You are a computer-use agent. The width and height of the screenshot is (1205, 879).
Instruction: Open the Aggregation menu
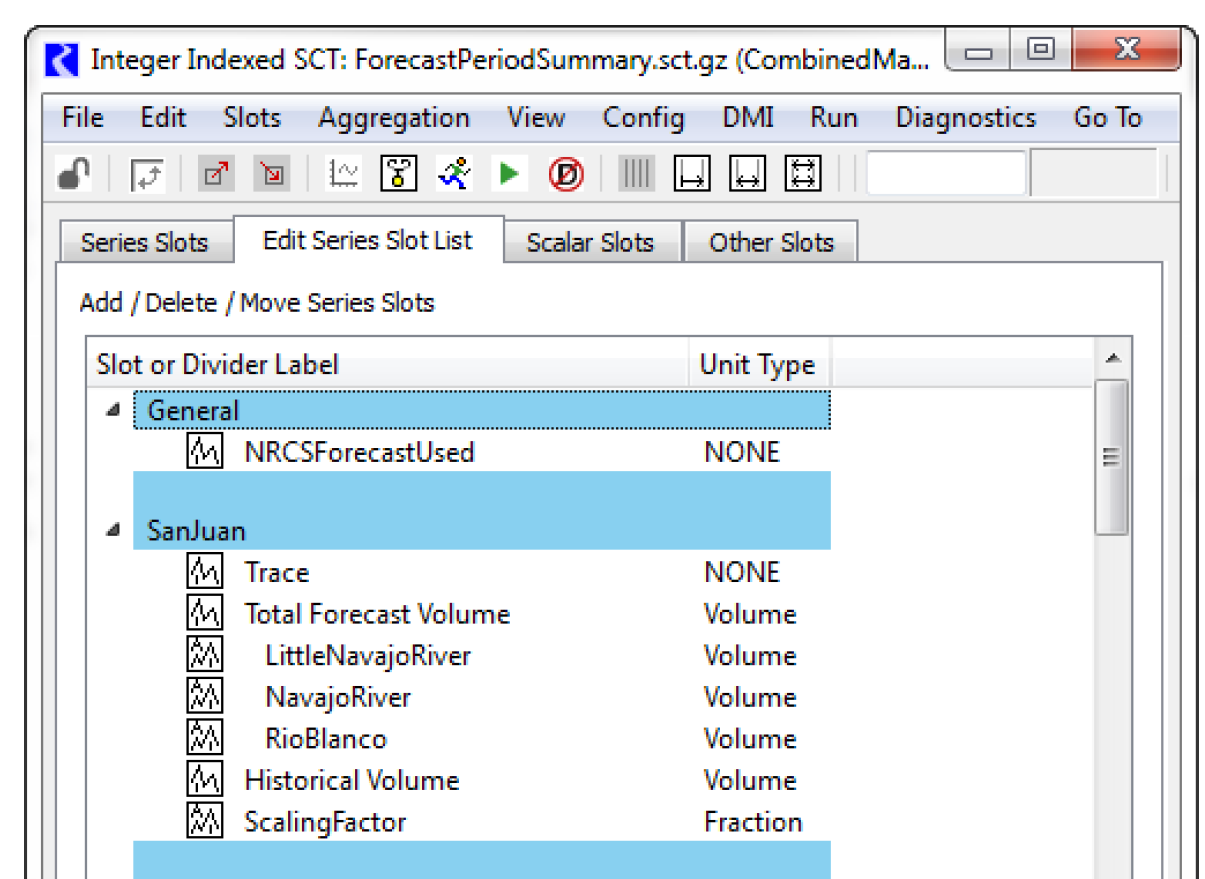coord(393,118)
